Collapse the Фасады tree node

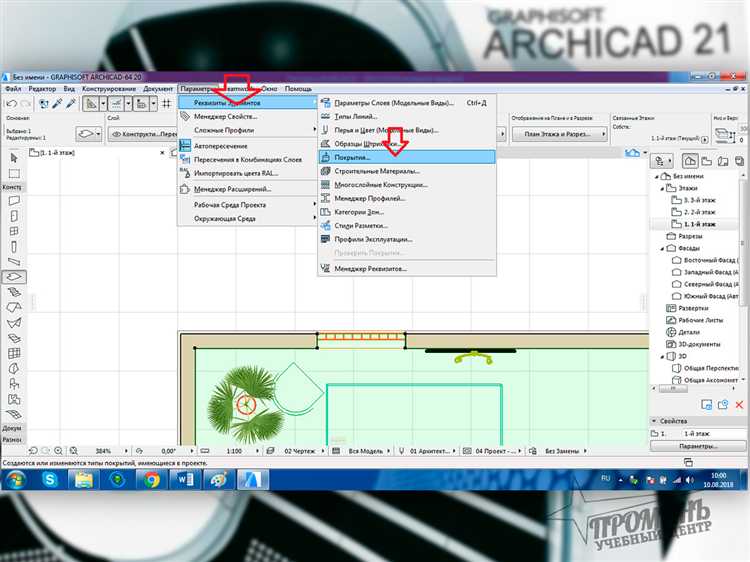[662, 248]
